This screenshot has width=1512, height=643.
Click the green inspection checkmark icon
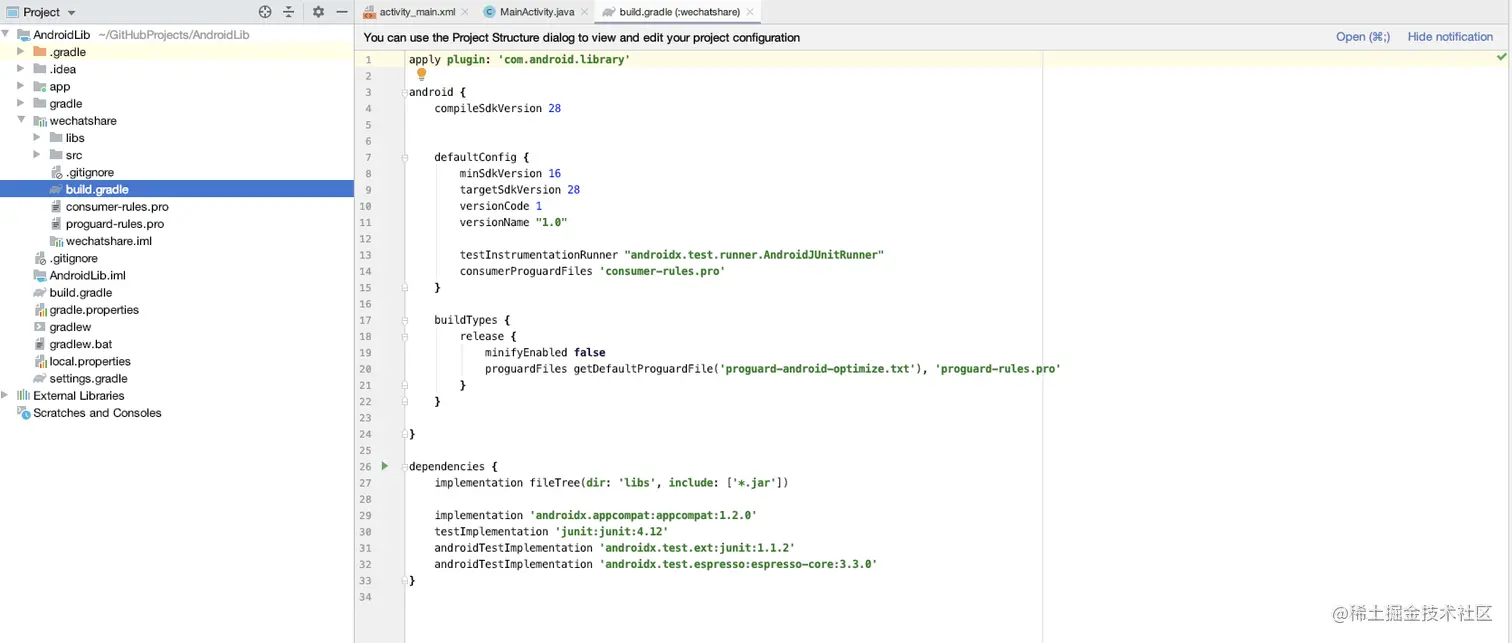pos(1501,58)
